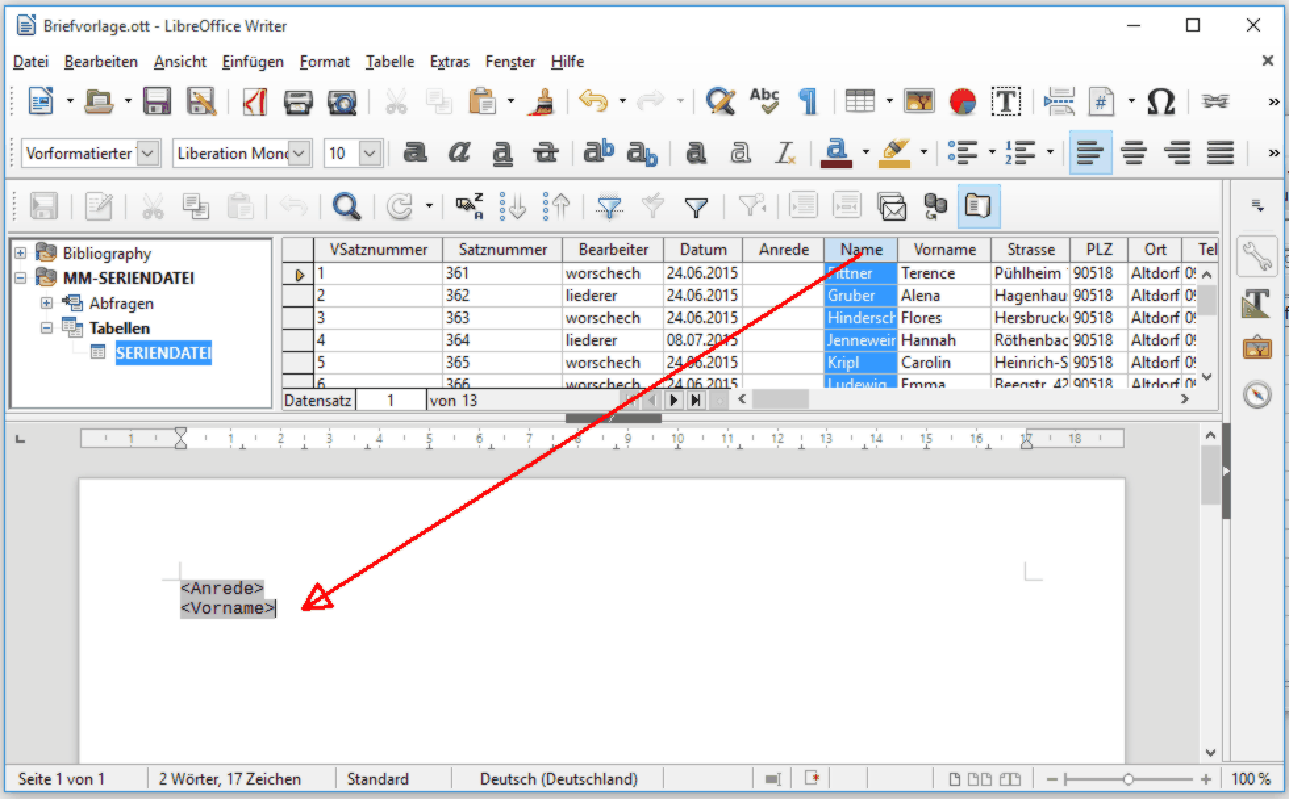Image resolution: width=1290 pixels, height=800 pixels.
Task: Click the Insert Text Box icon
Action: (x=1006, y=101)
